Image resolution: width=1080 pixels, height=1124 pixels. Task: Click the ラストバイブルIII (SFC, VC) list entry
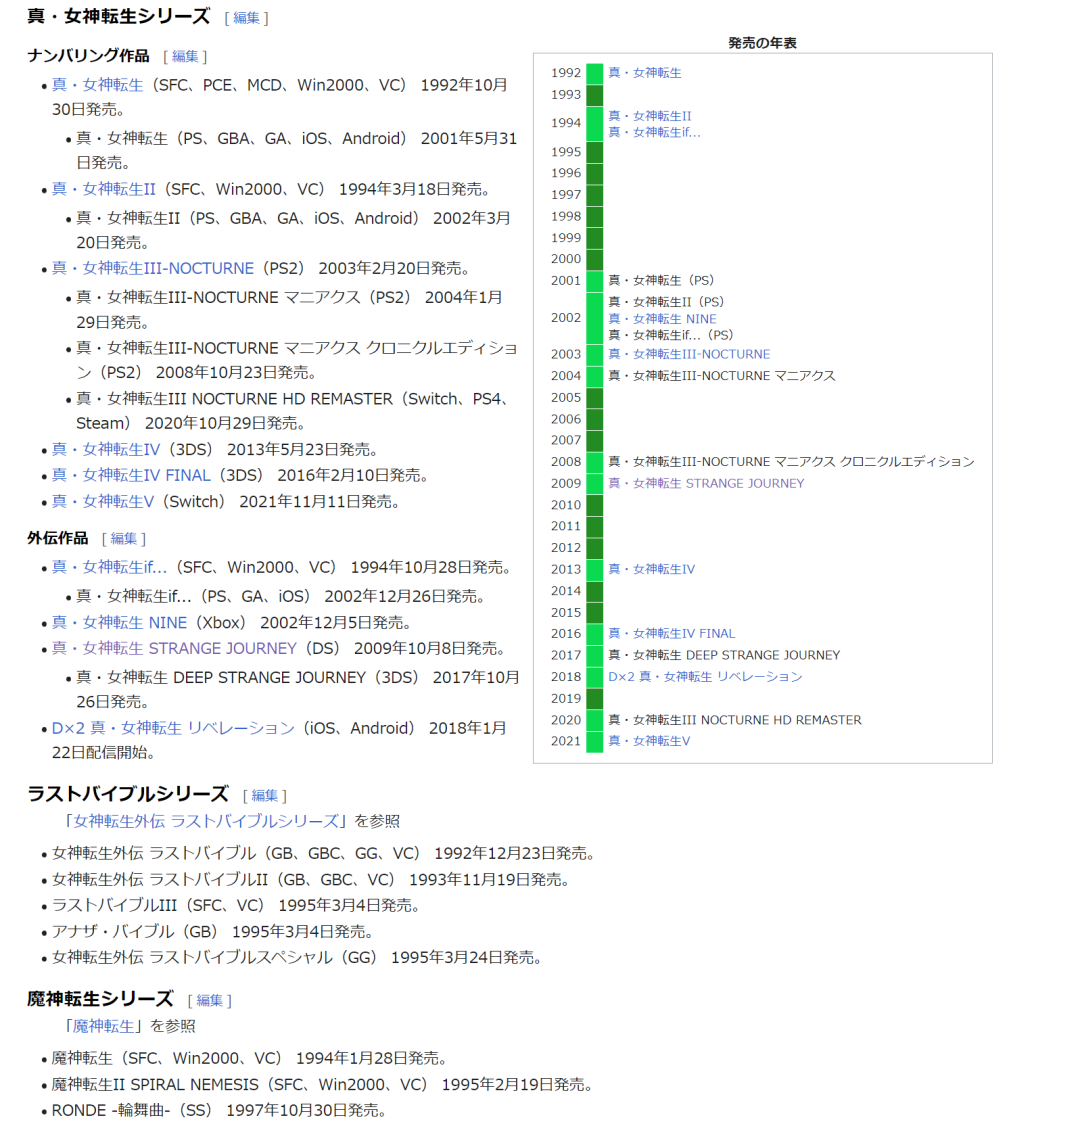(236, 905)
